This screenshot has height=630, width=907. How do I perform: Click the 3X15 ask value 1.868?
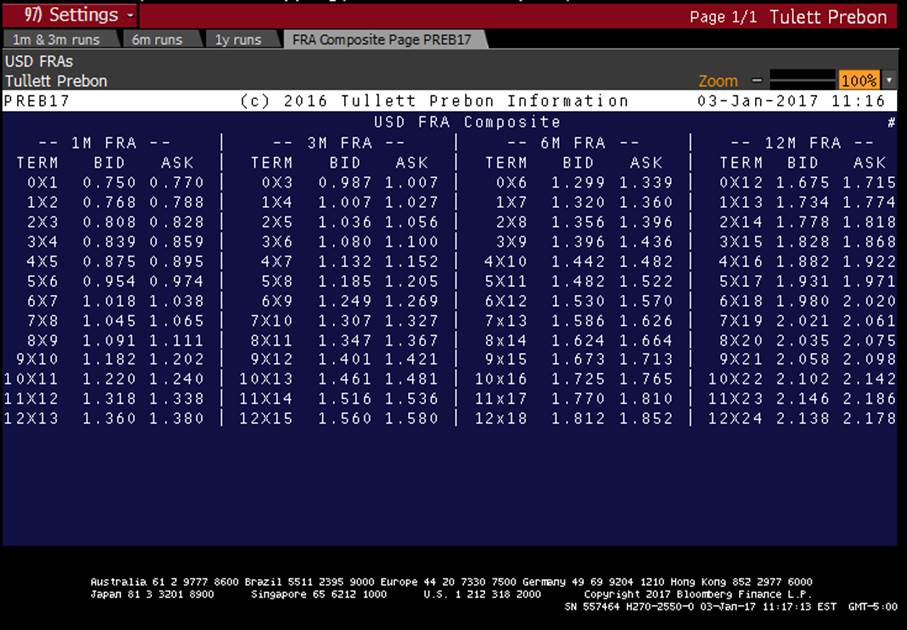[x=869, y=242]
